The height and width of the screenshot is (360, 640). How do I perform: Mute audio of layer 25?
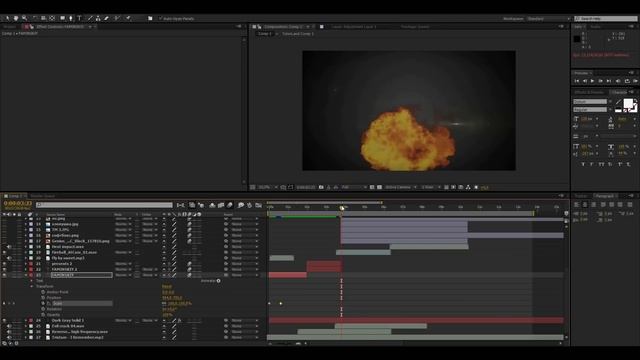(x=9, y=326)
